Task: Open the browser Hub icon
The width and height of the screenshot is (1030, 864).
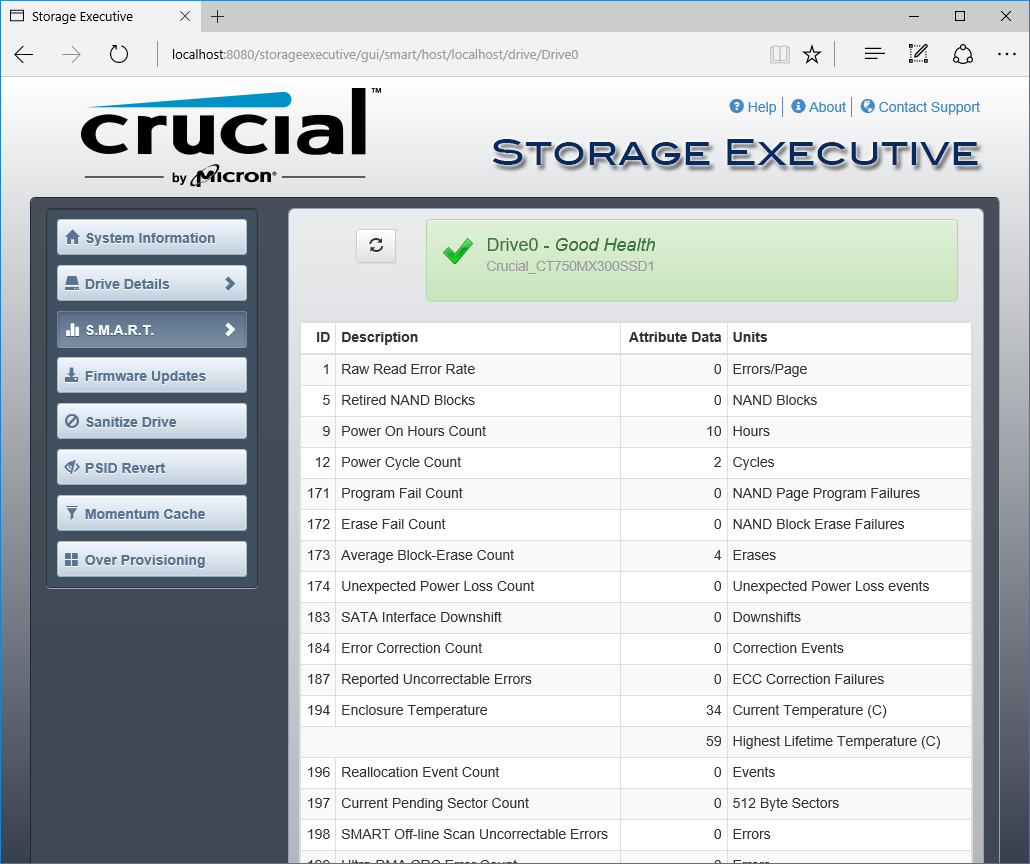Action: 874,55
